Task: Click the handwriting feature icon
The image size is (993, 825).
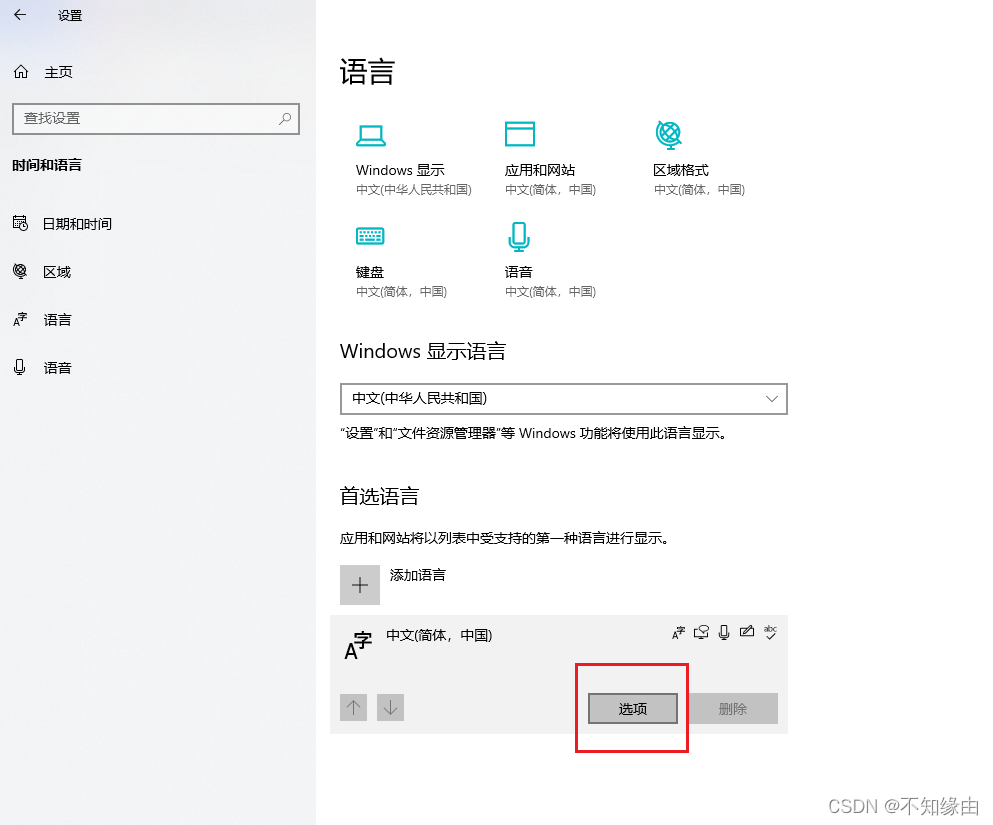Action: point(747,631)
